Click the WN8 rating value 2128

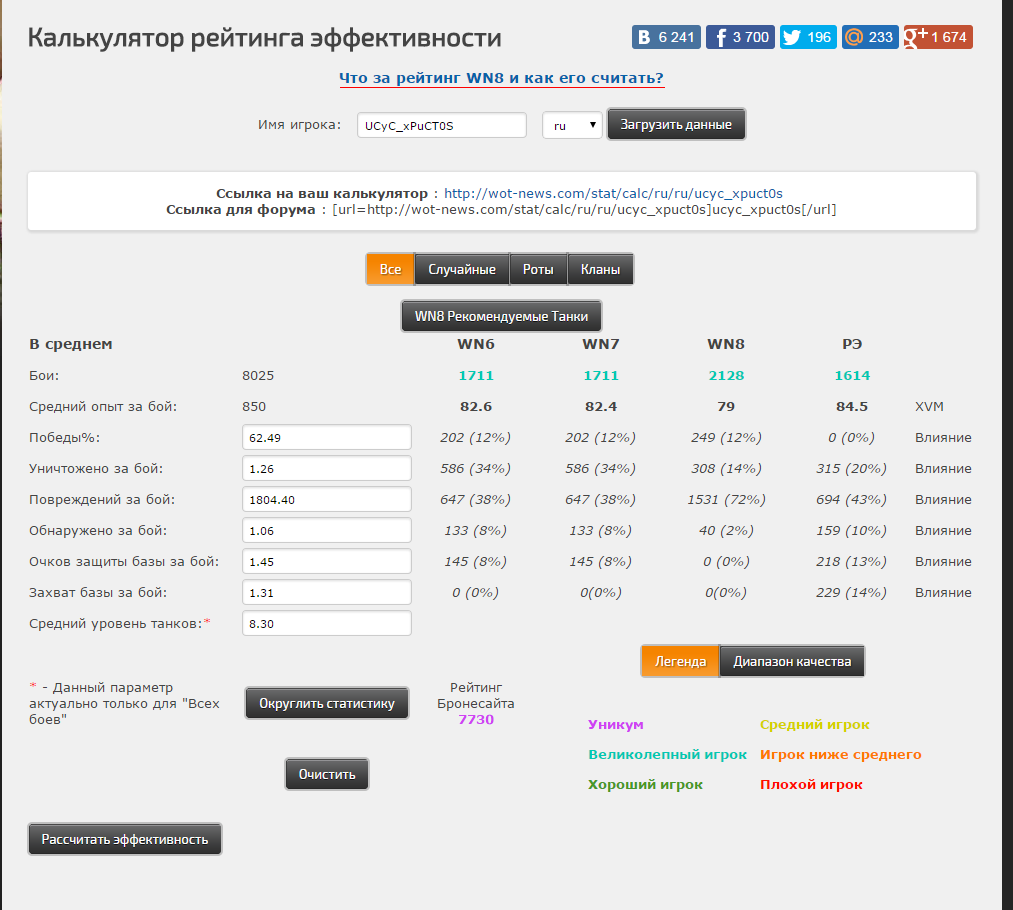point(726,375)
